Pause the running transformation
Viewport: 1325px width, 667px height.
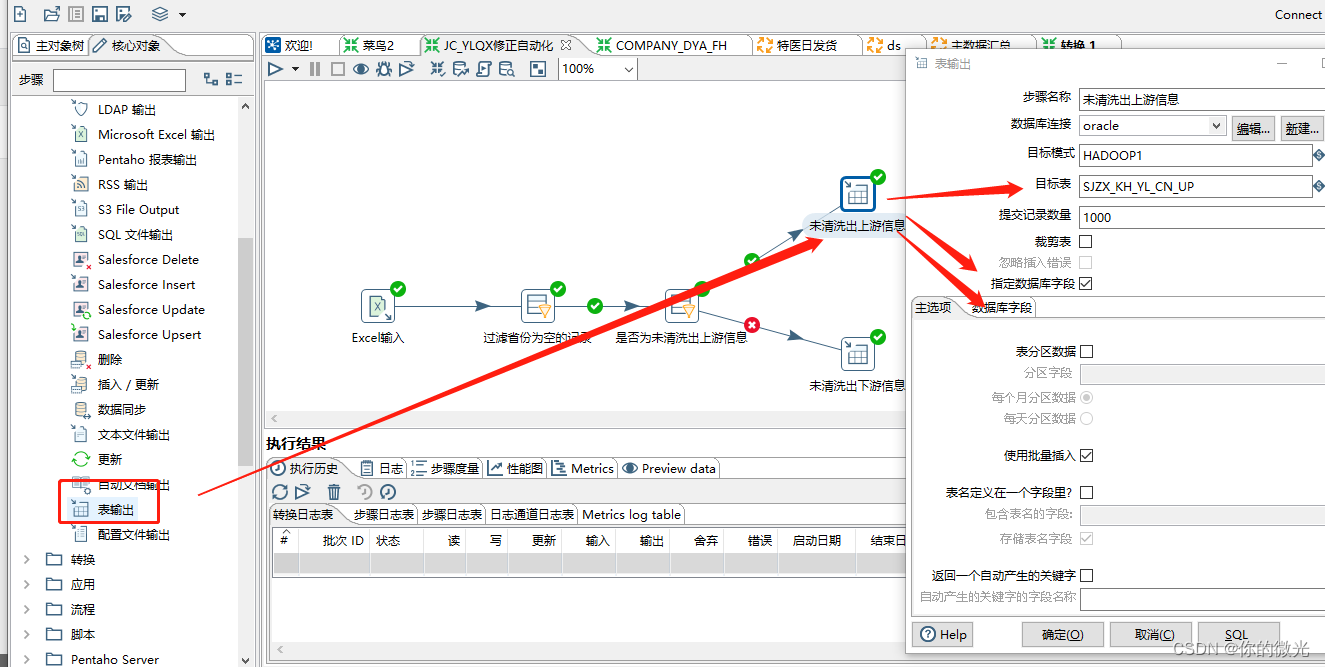pos(315,69)
